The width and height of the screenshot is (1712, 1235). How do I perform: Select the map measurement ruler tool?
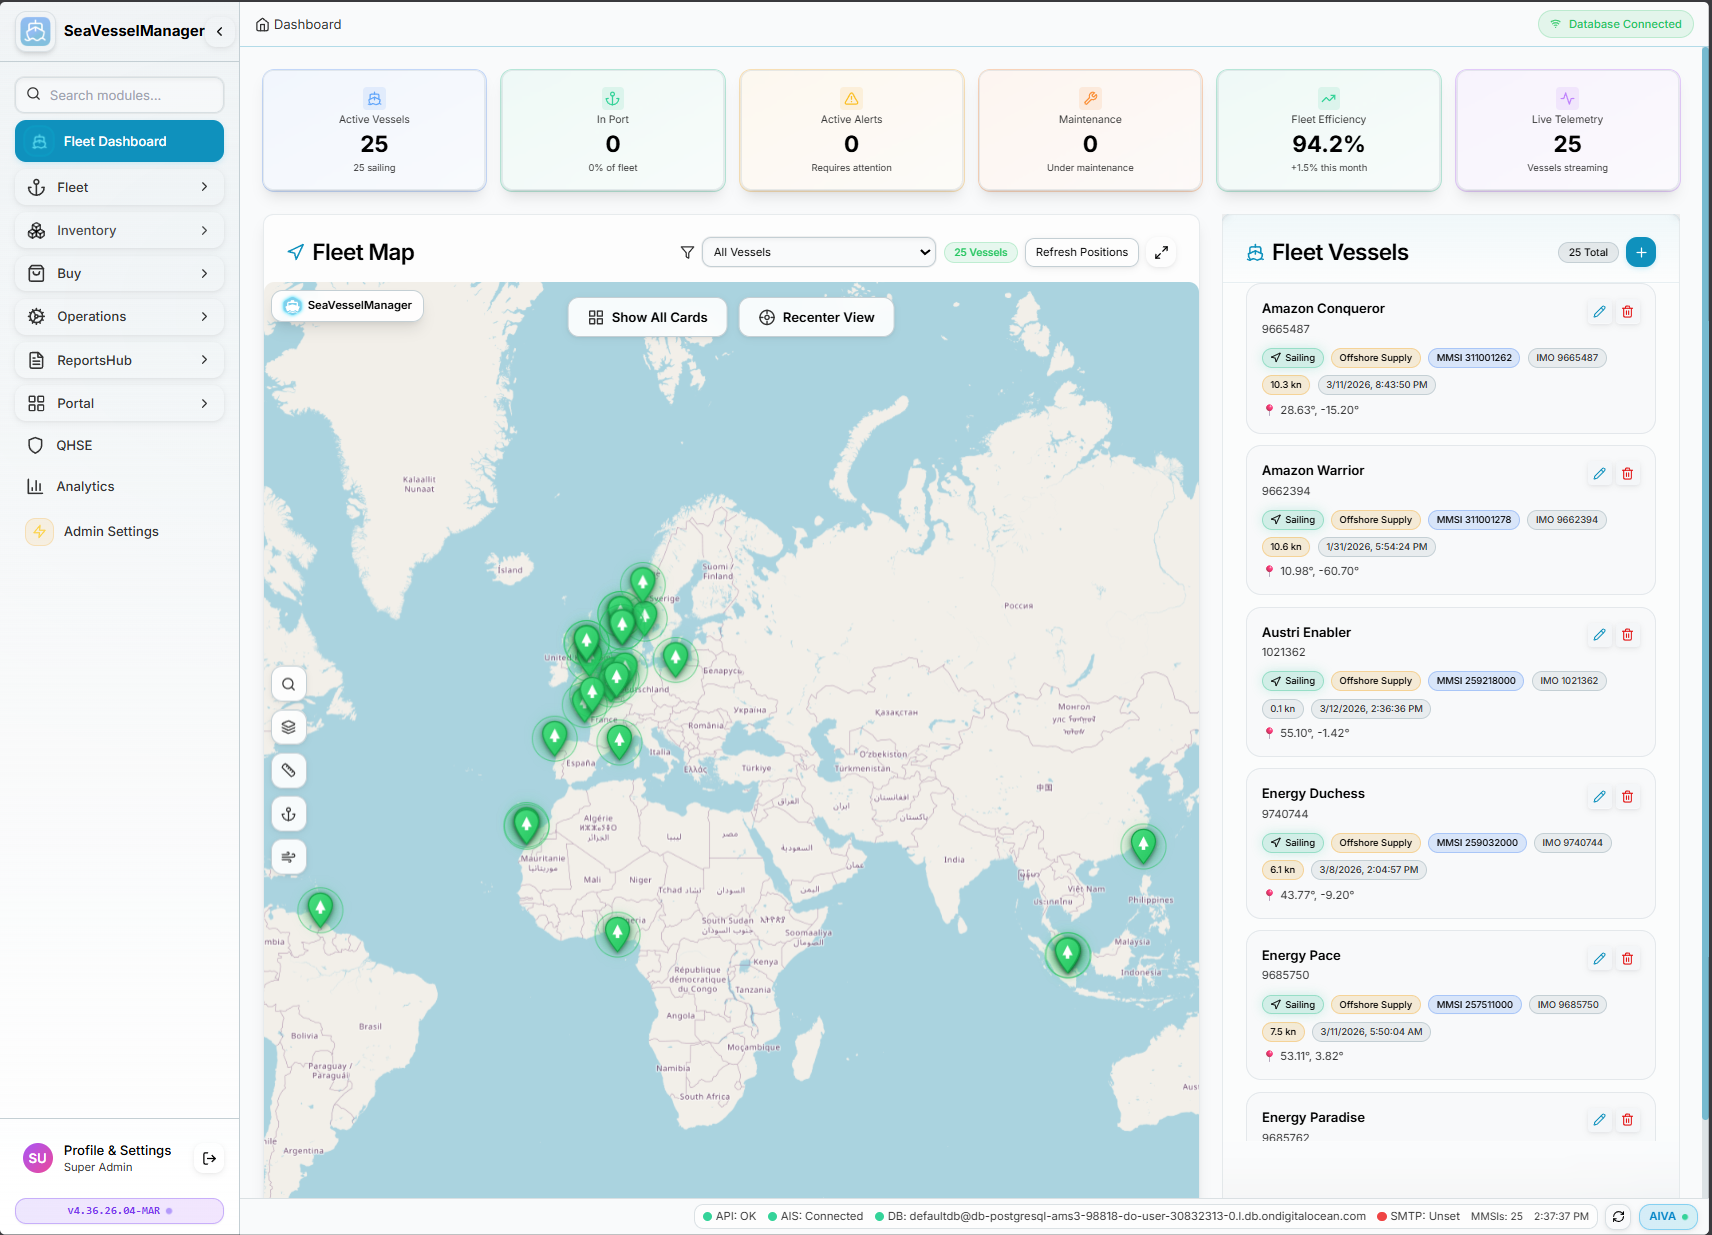[288, 770]
